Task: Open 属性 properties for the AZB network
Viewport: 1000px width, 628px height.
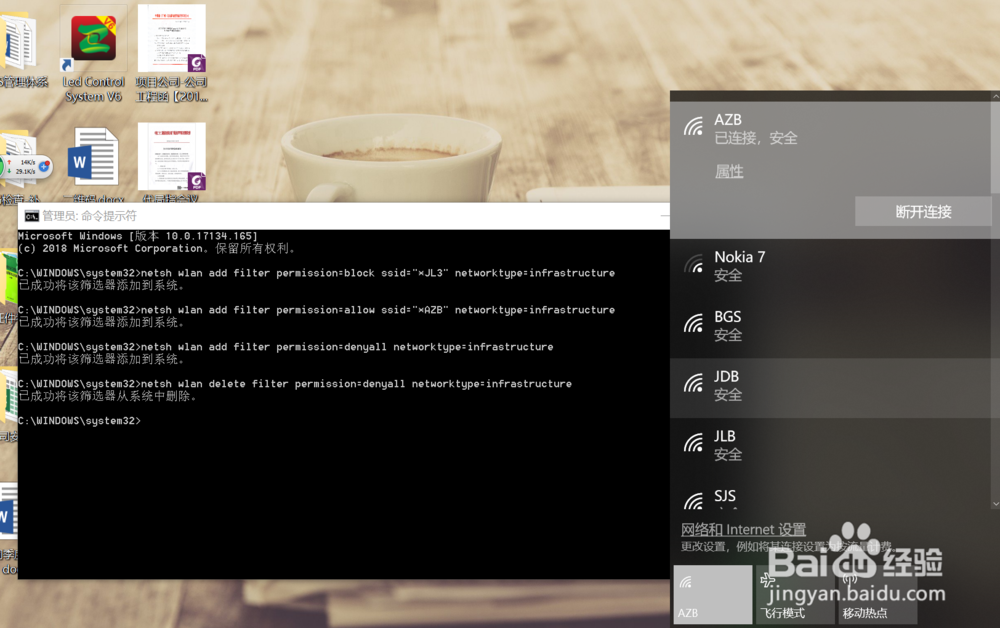Action: 729,172
